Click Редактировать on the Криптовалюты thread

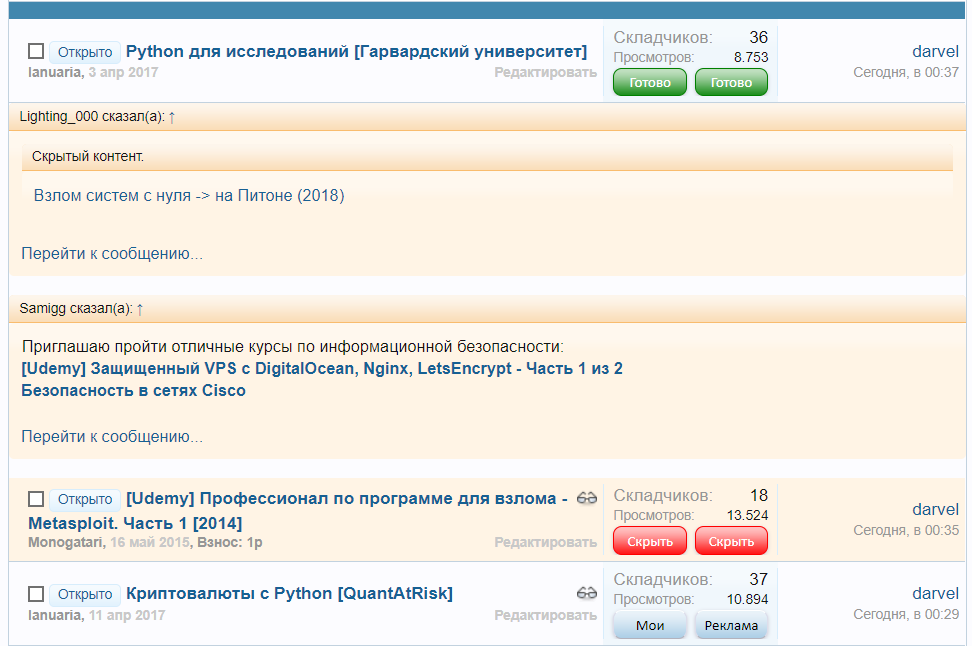click(546, 616)
